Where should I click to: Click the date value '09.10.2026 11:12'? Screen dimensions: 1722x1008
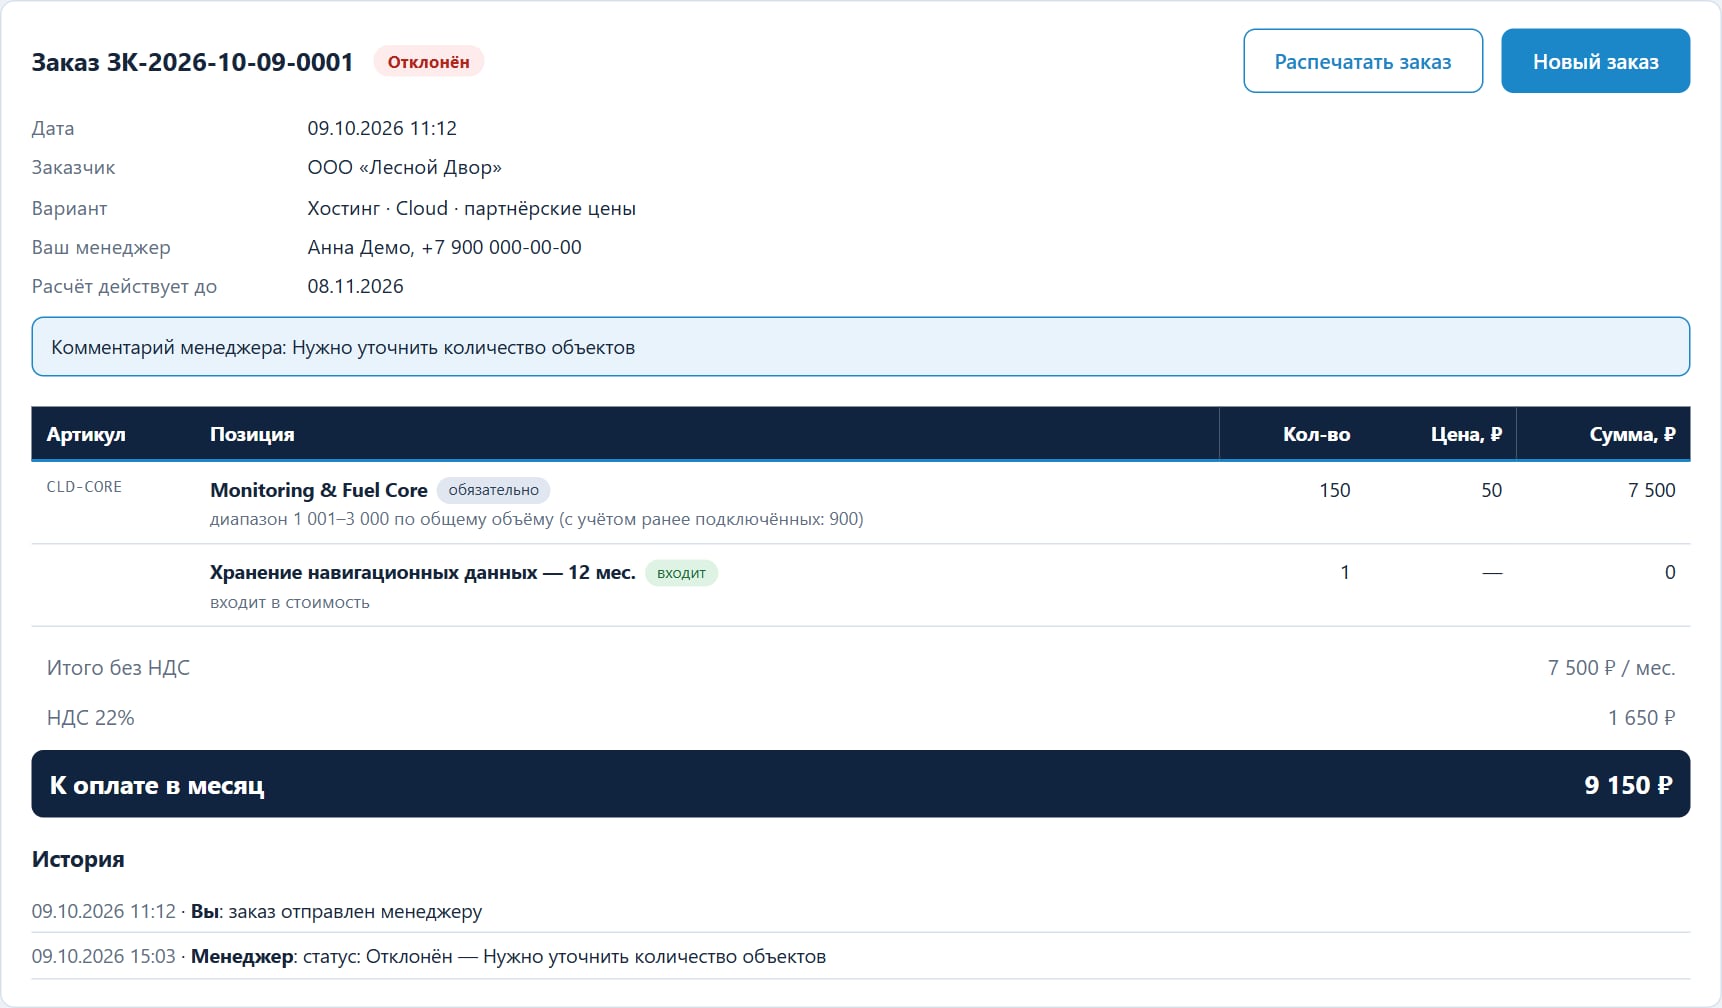[382, 128]
